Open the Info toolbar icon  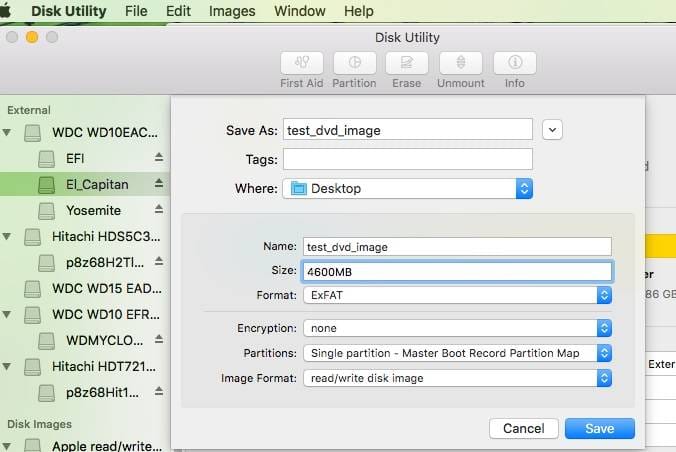click(514, 63)
